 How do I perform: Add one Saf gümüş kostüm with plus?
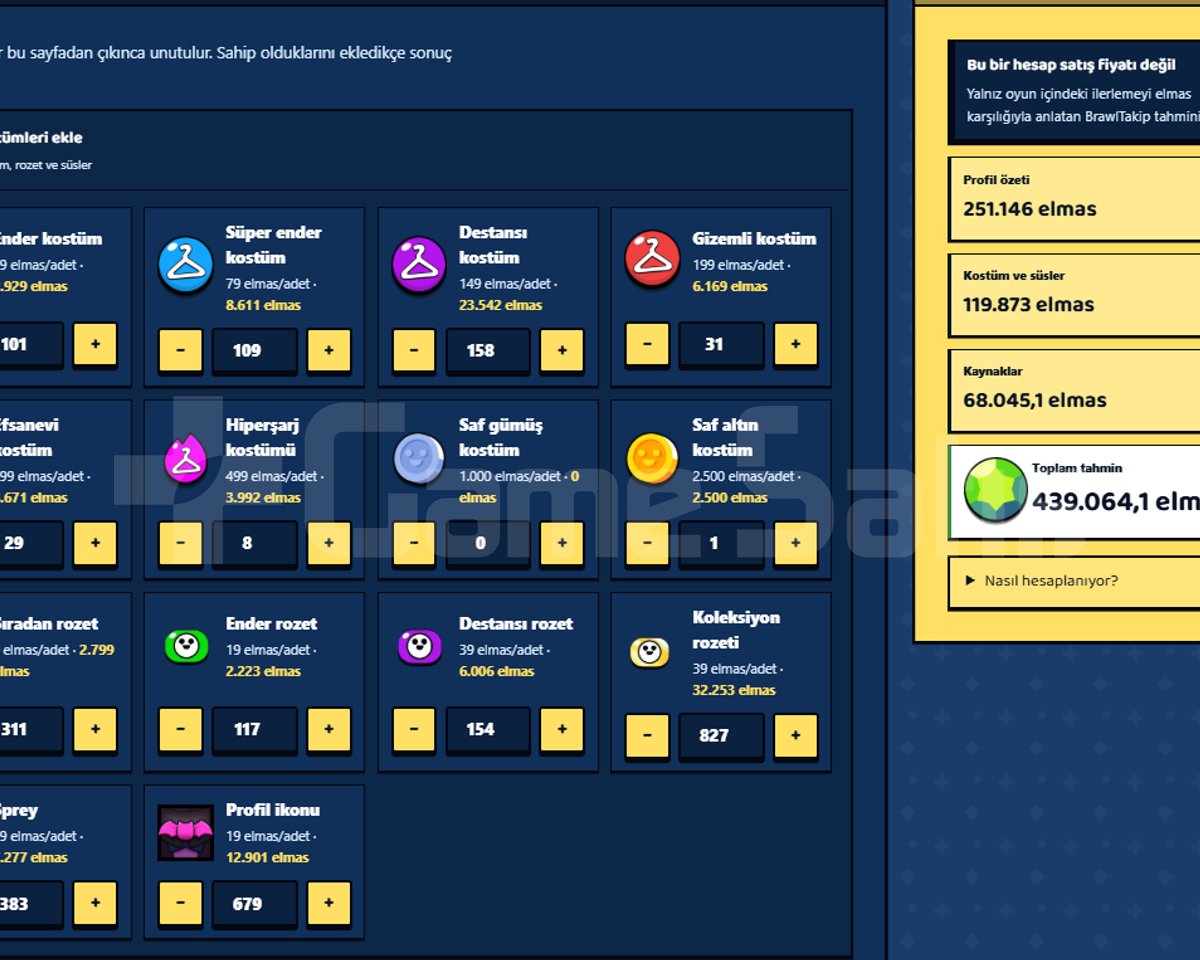click(x=562, y=543)
